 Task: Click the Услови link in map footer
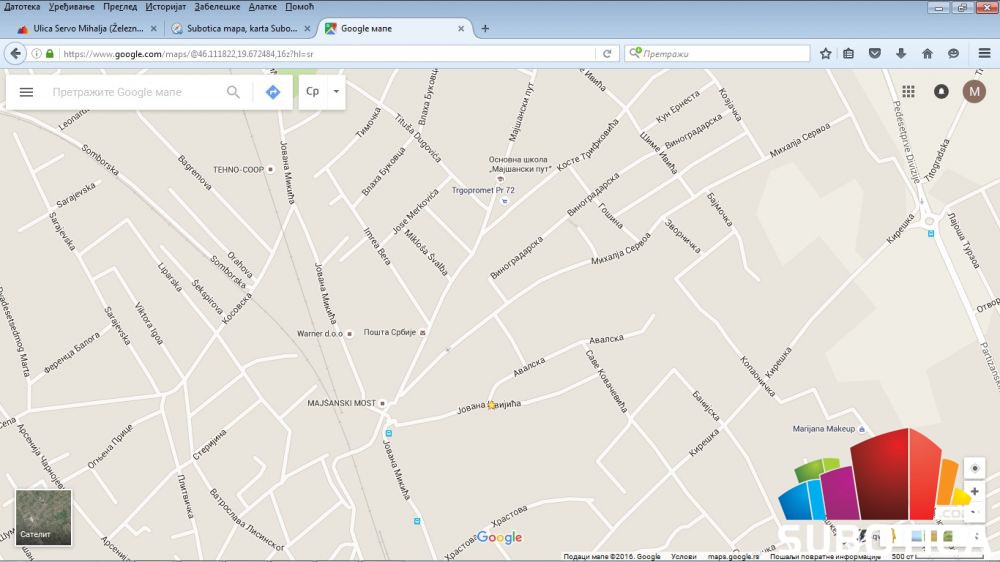(684, 557)
